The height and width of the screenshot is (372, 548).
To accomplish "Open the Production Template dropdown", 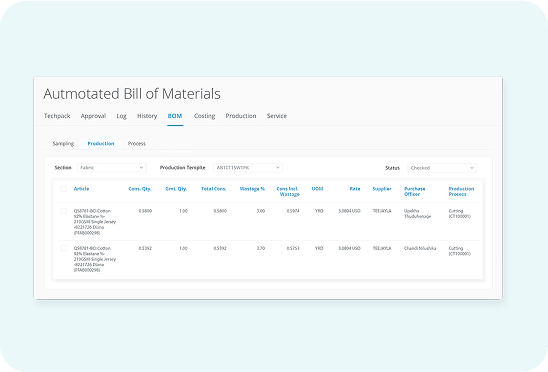I will [248, 168].
